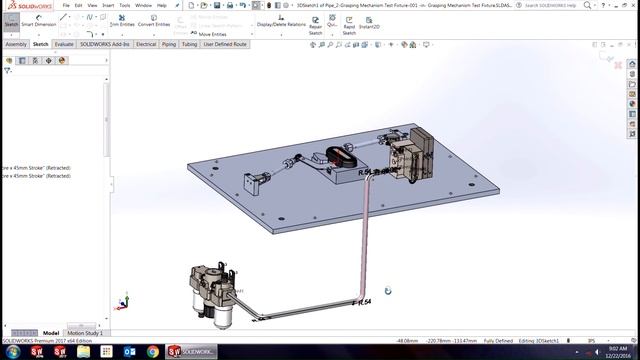
Task: Open the View Settings monitor dropdown
Action: (427, 44)
